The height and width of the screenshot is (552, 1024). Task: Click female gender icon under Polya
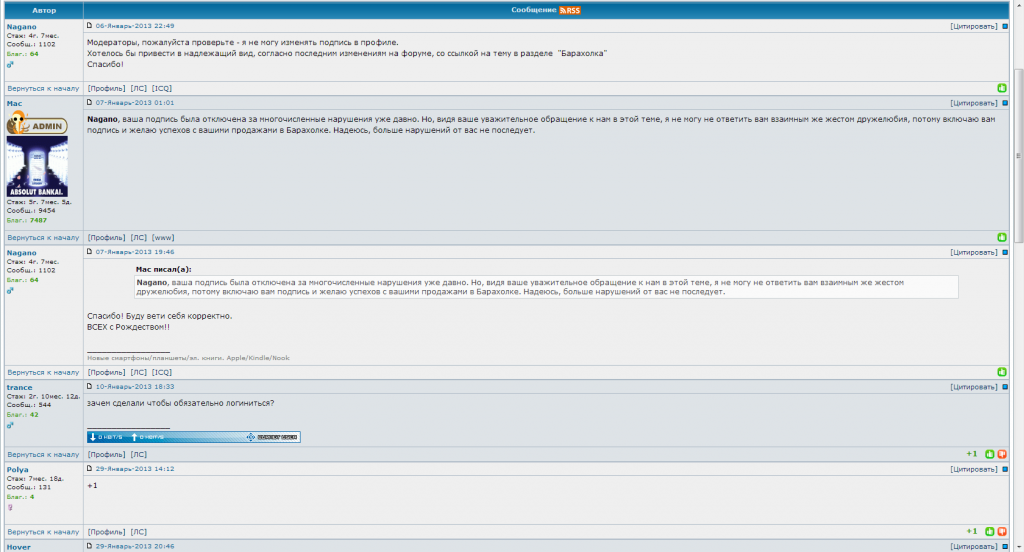tap(10, 507)
